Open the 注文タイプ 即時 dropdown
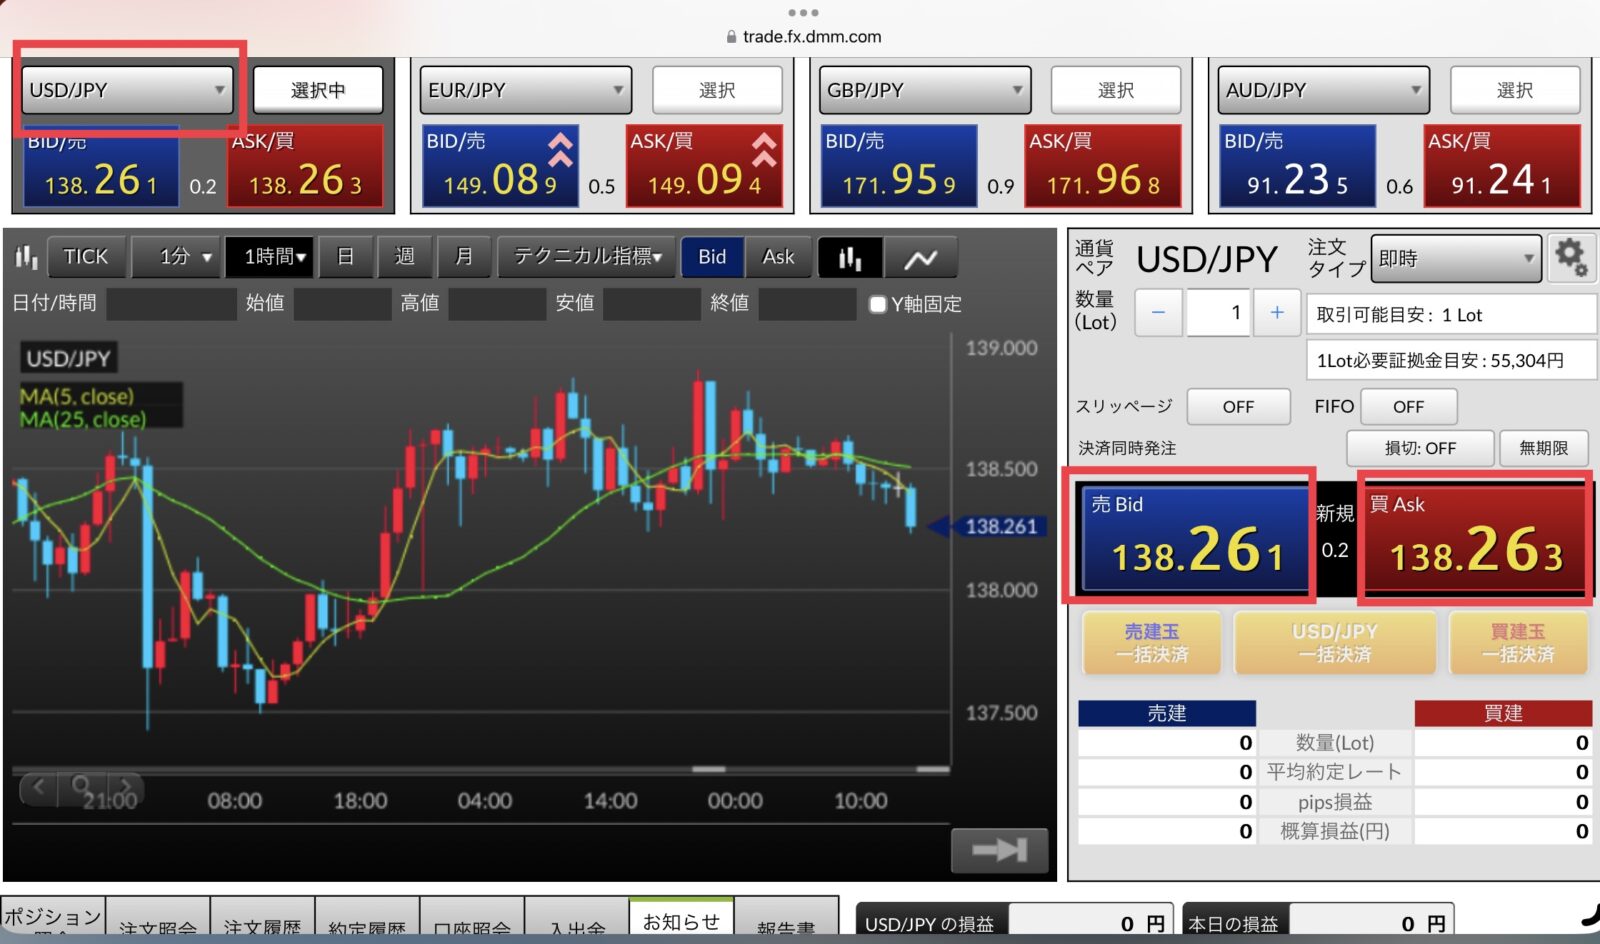The width and height of the screenshot is (1600, 944). [1455, 259]
